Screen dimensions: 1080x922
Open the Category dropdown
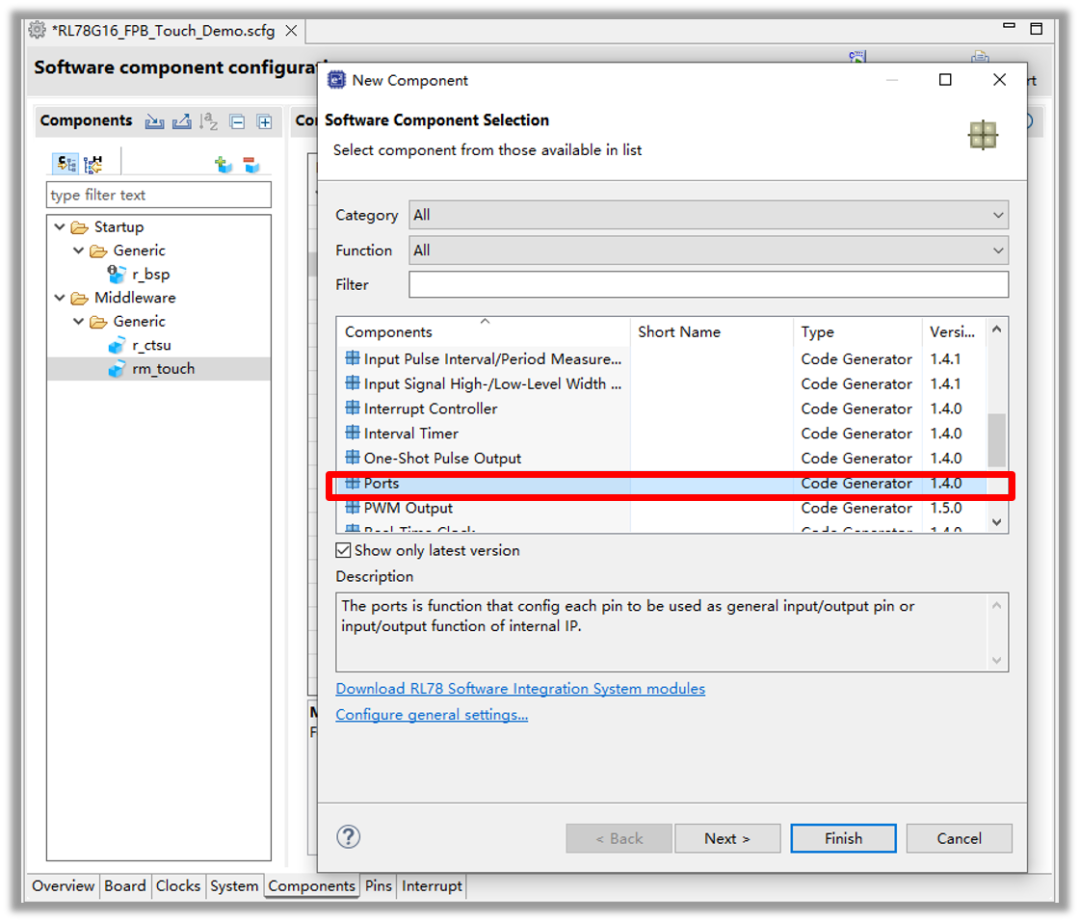(x=708, y=215)
